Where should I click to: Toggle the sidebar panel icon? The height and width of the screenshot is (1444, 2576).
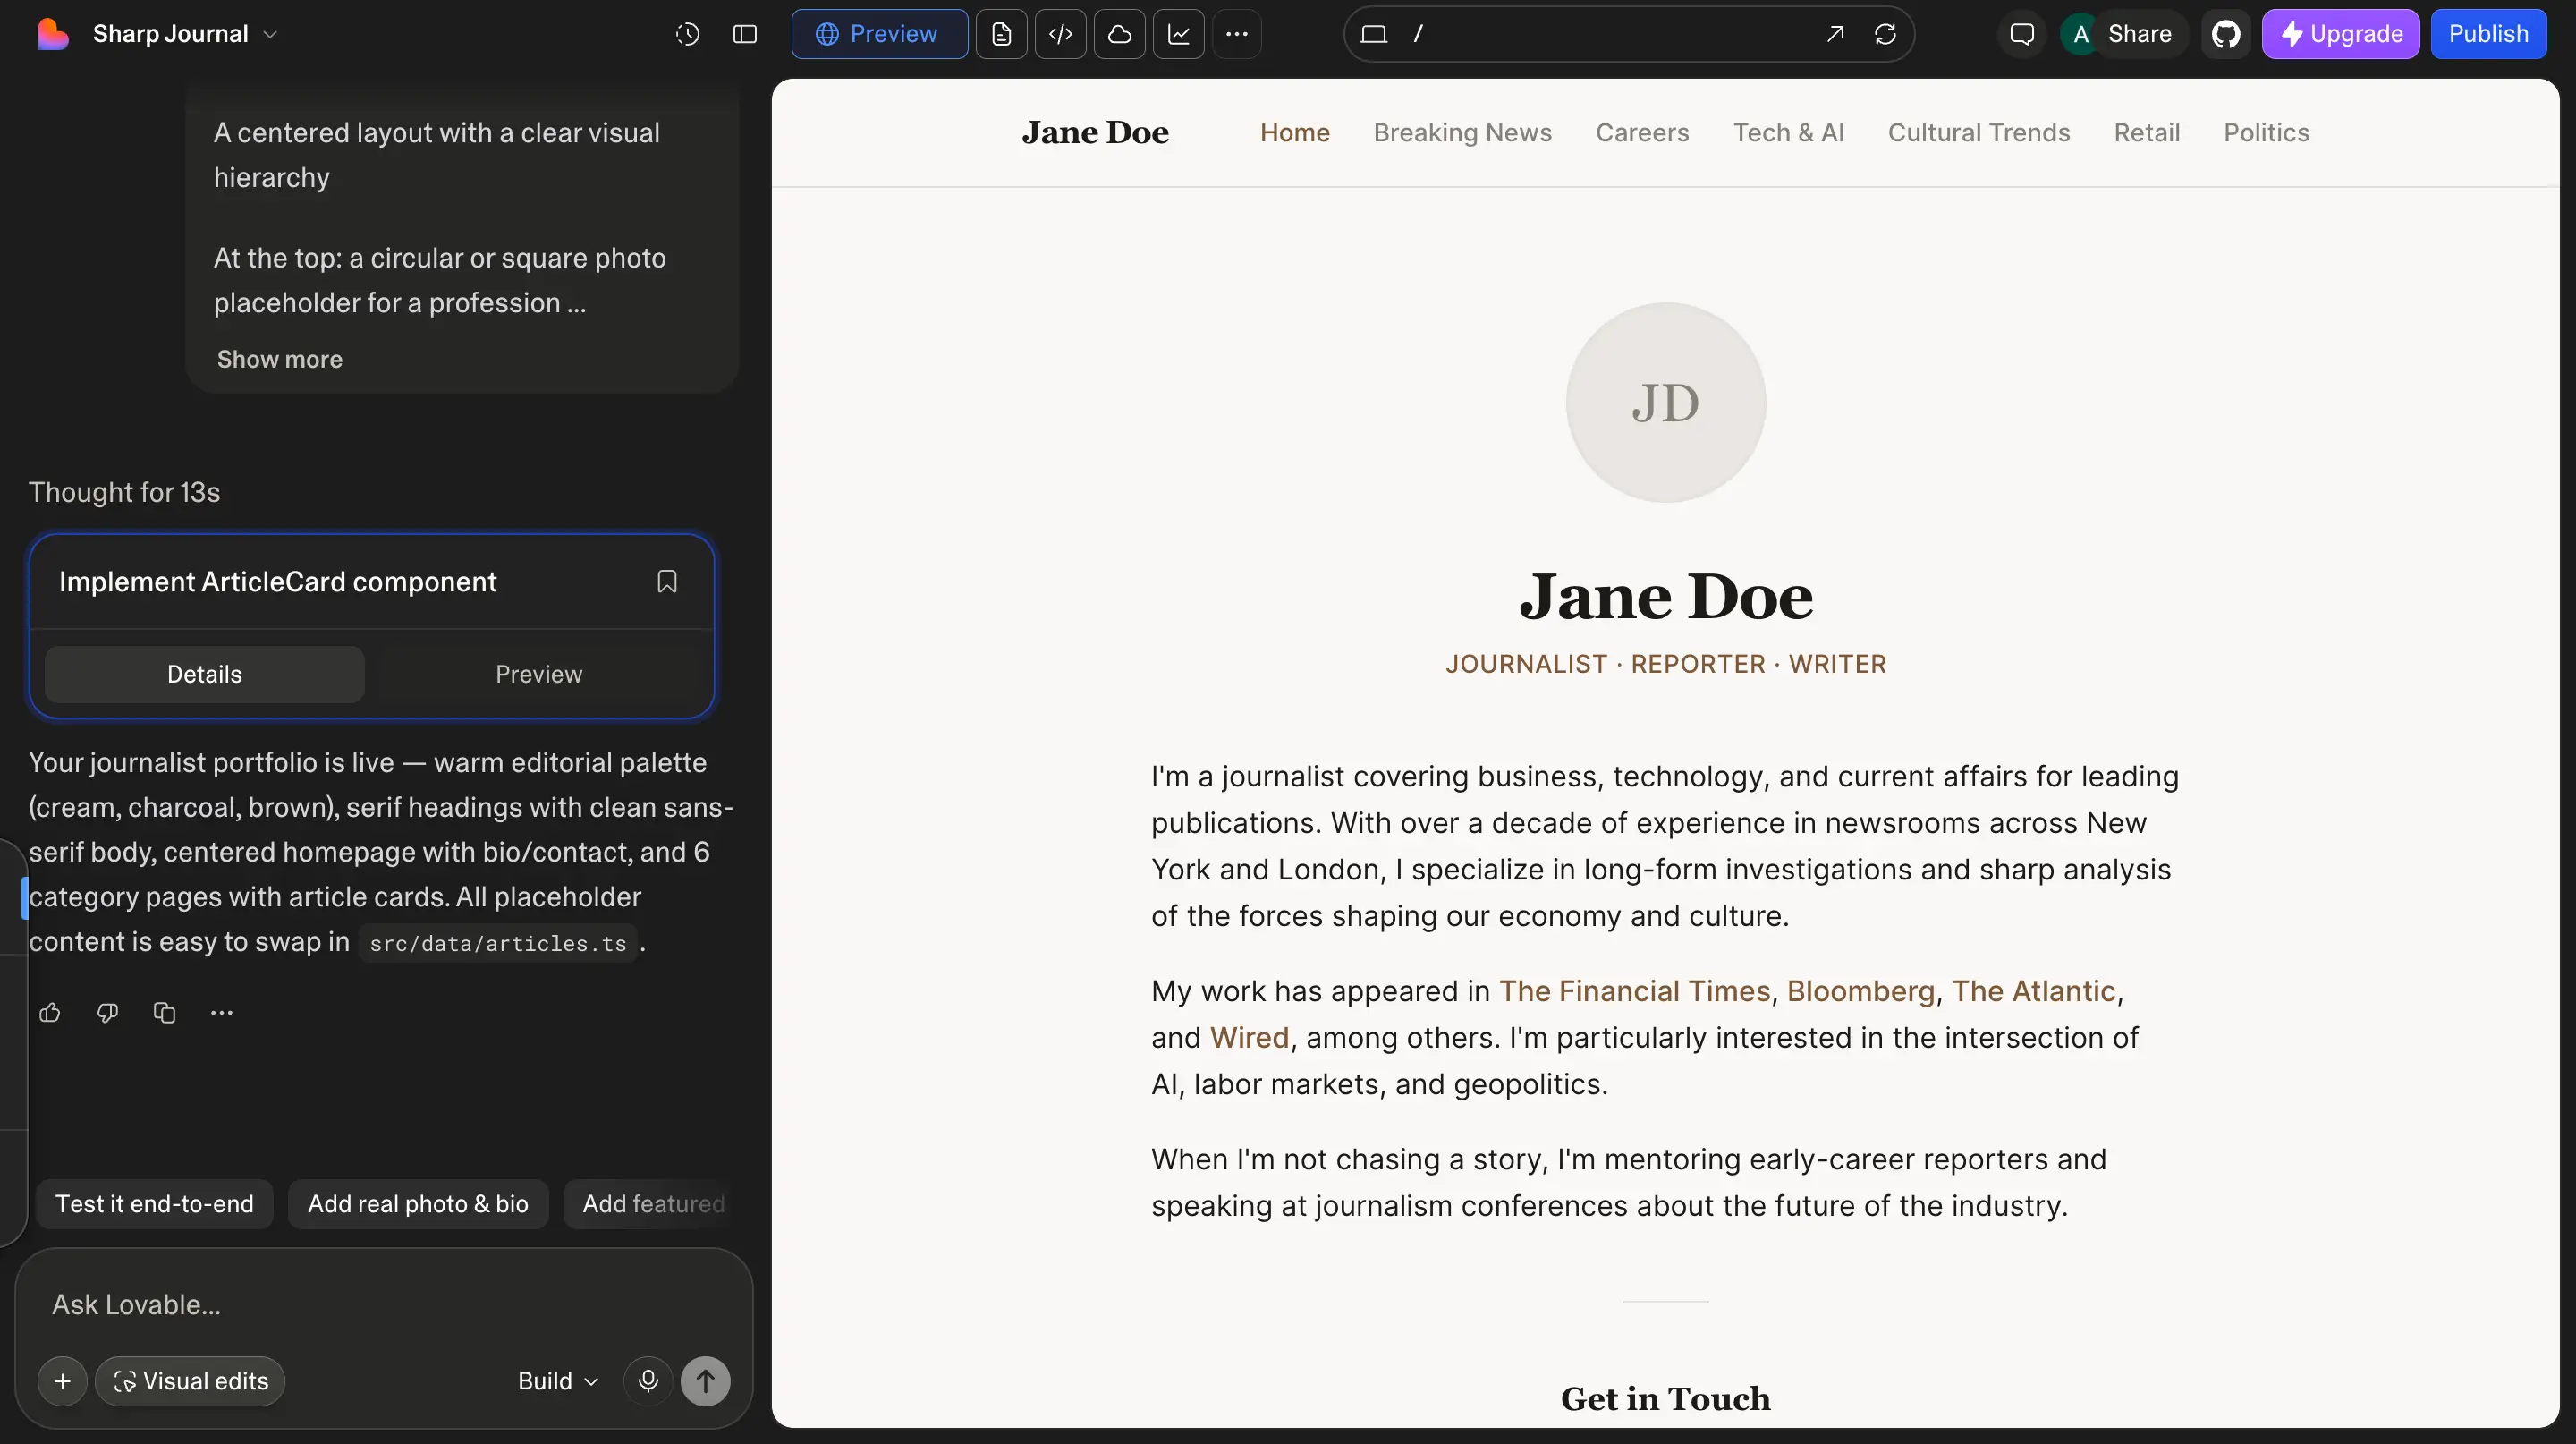click(745, 33)
